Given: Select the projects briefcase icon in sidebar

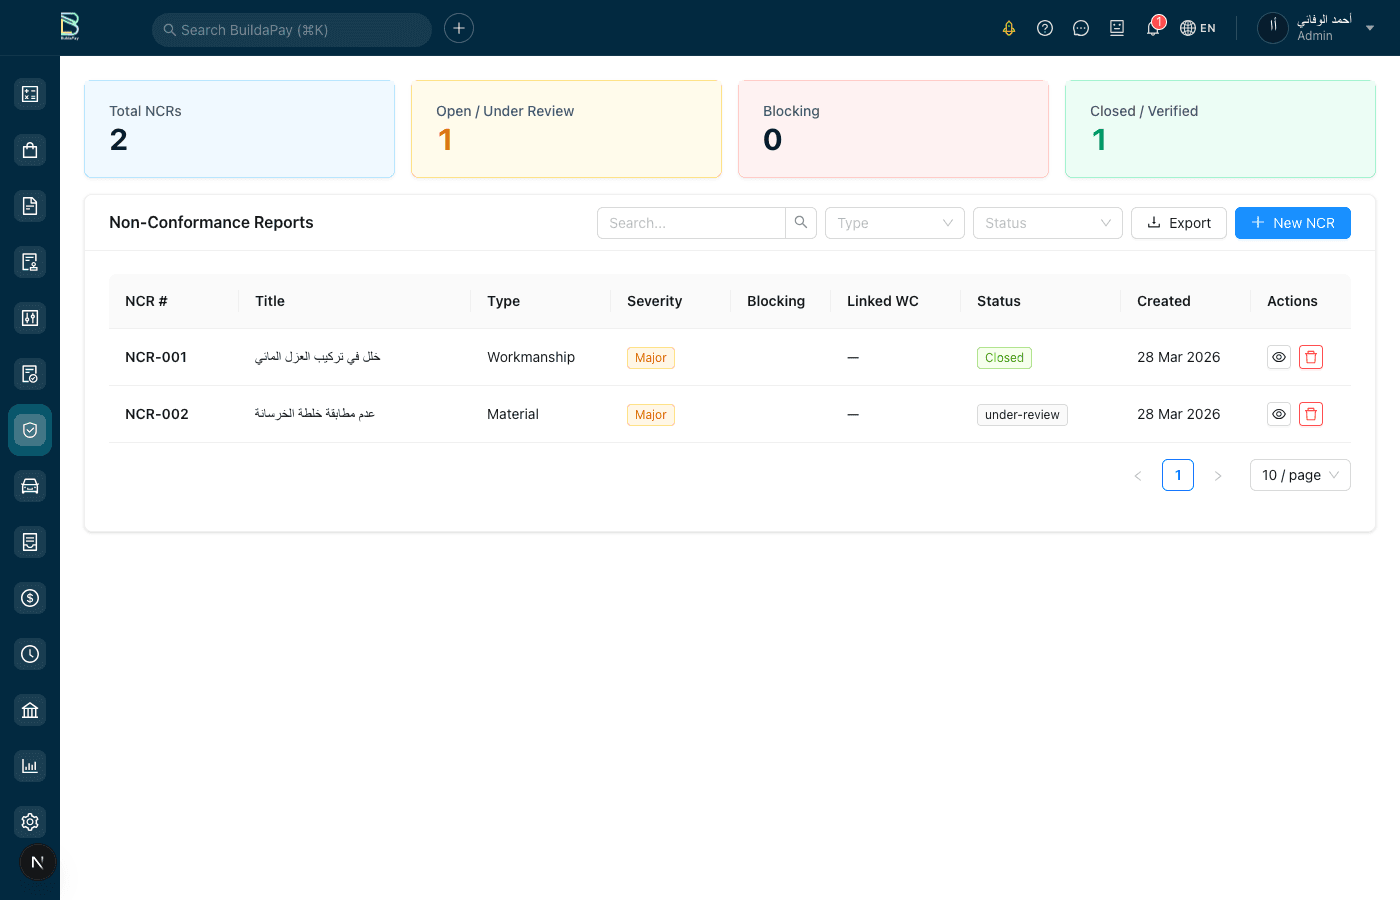Looking at the screenshot, I should click(29, 149).
